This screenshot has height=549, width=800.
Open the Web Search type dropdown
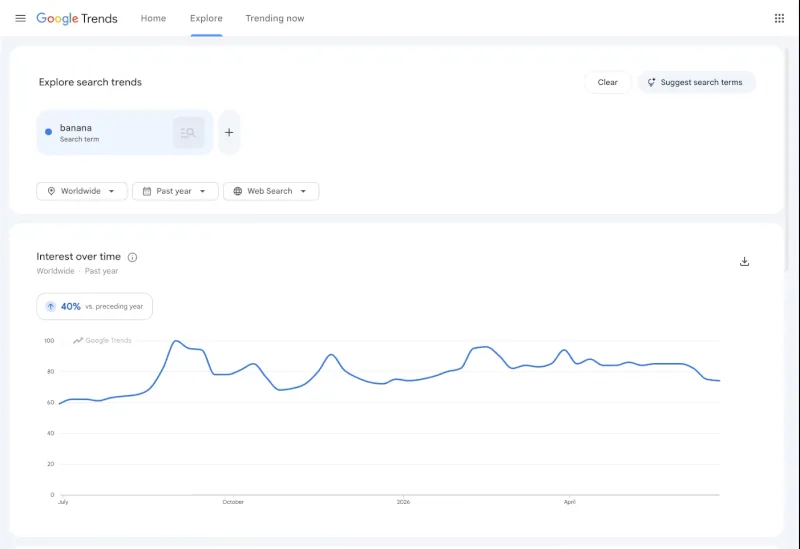(x=271, y=191)
